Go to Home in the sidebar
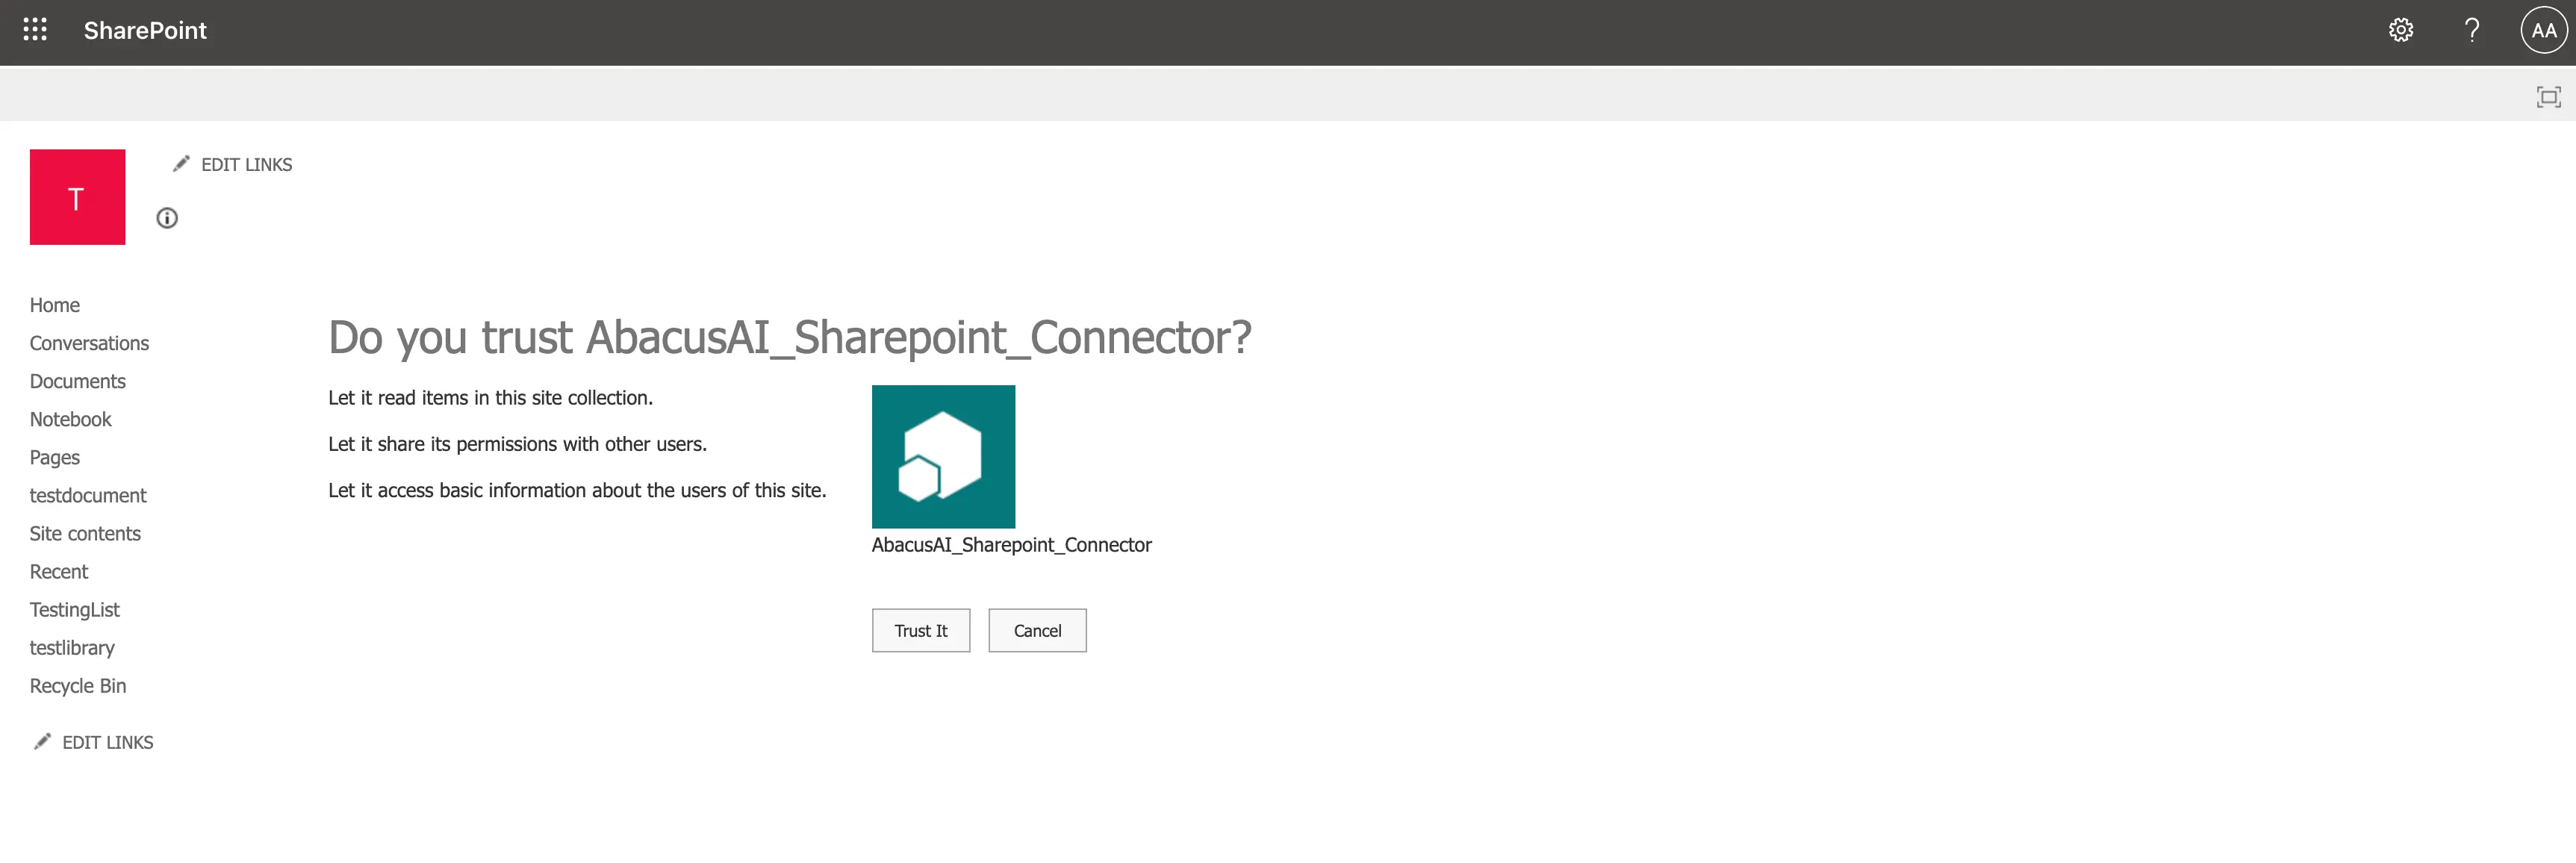2576x863 pixels. 54,304
